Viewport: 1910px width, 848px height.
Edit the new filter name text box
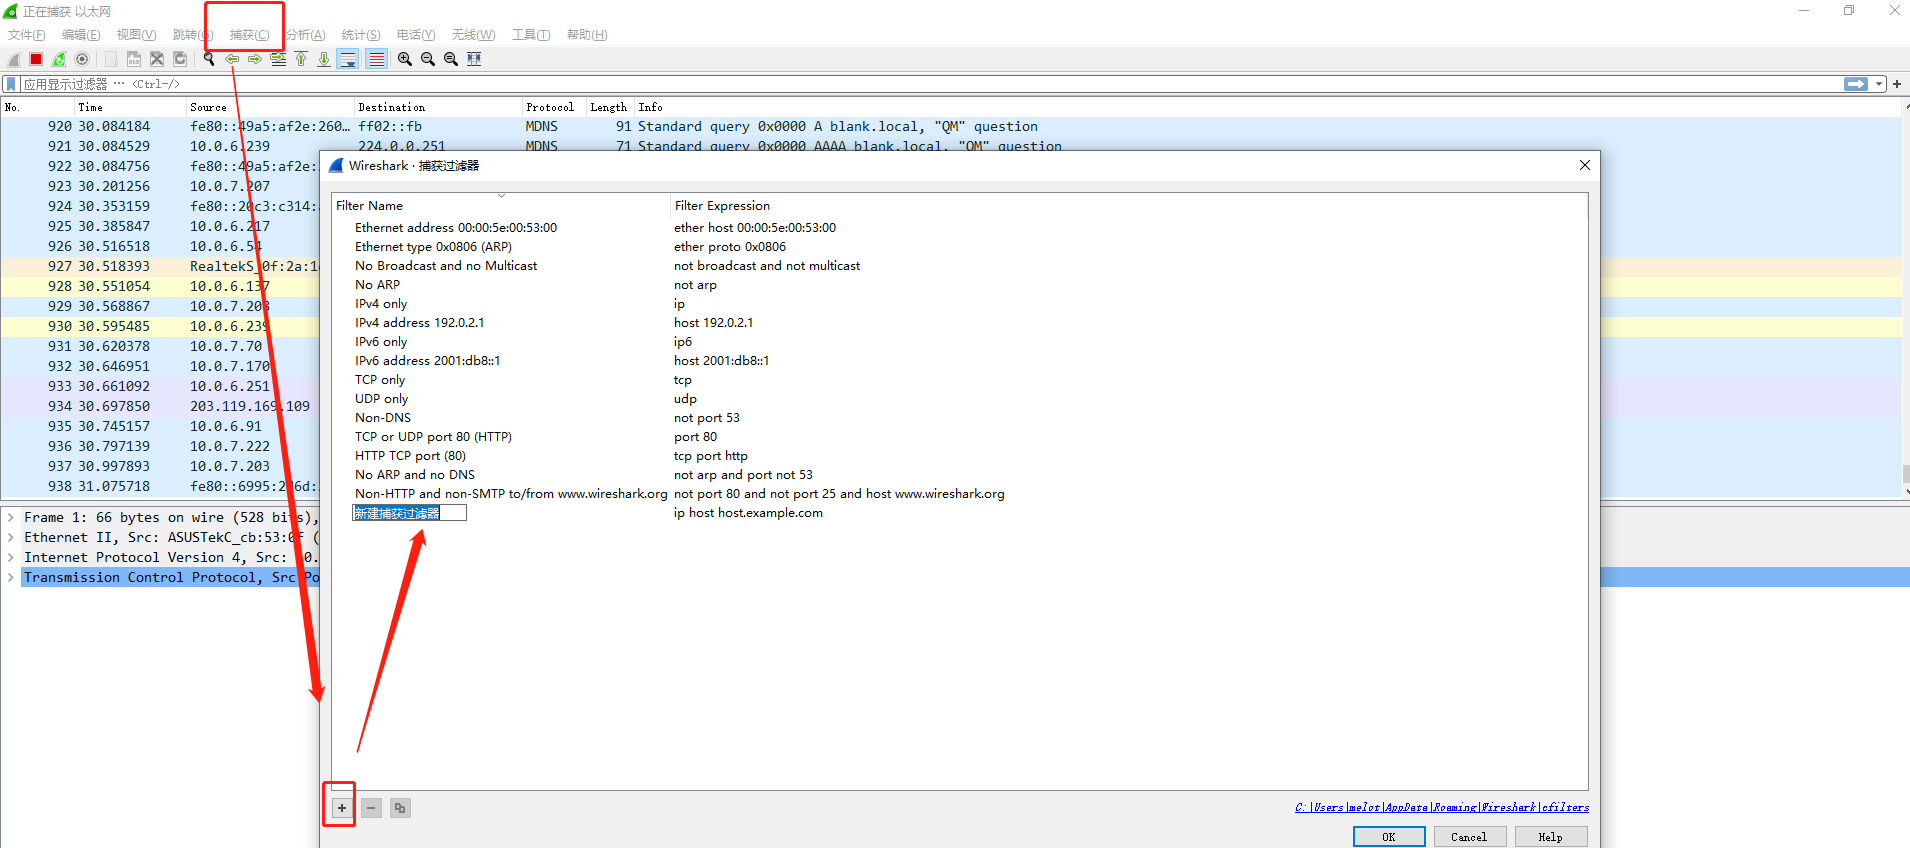click(x=409, y=513)
